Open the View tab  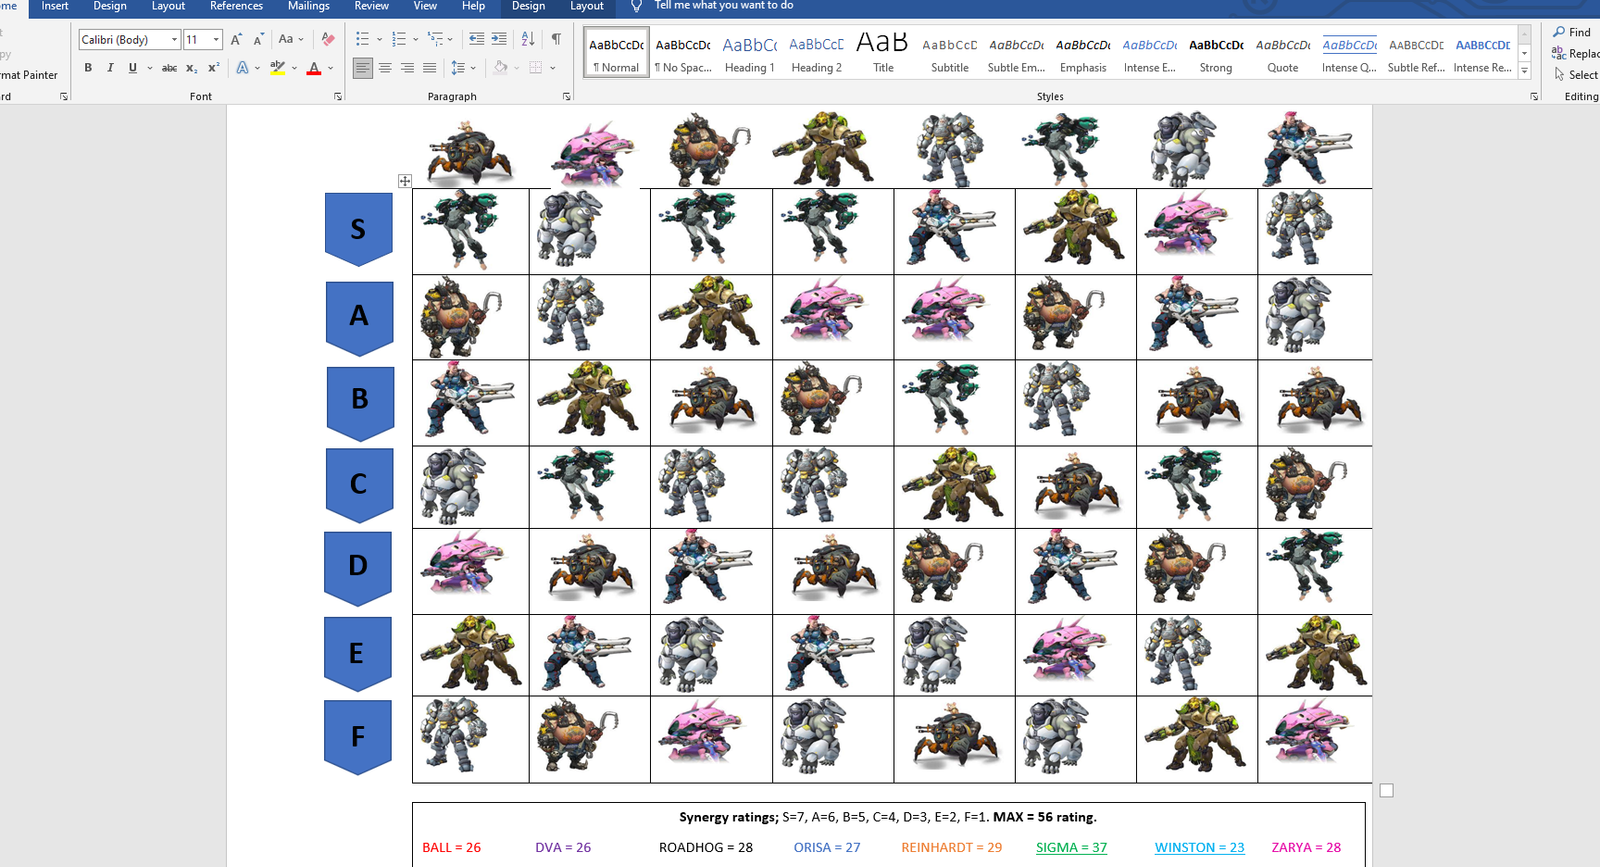[x=425, y=6]
